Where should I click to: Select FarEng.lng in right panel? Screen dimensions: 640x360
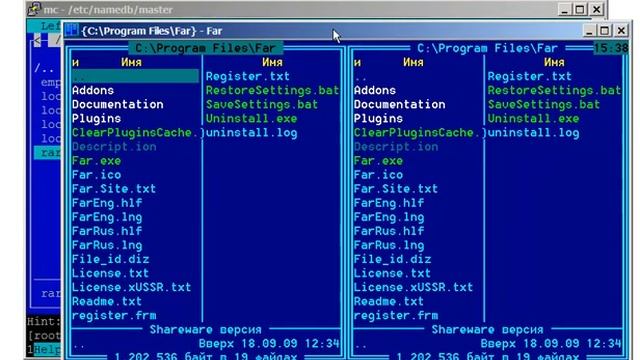pyautogui.click(x=389, y=217)
